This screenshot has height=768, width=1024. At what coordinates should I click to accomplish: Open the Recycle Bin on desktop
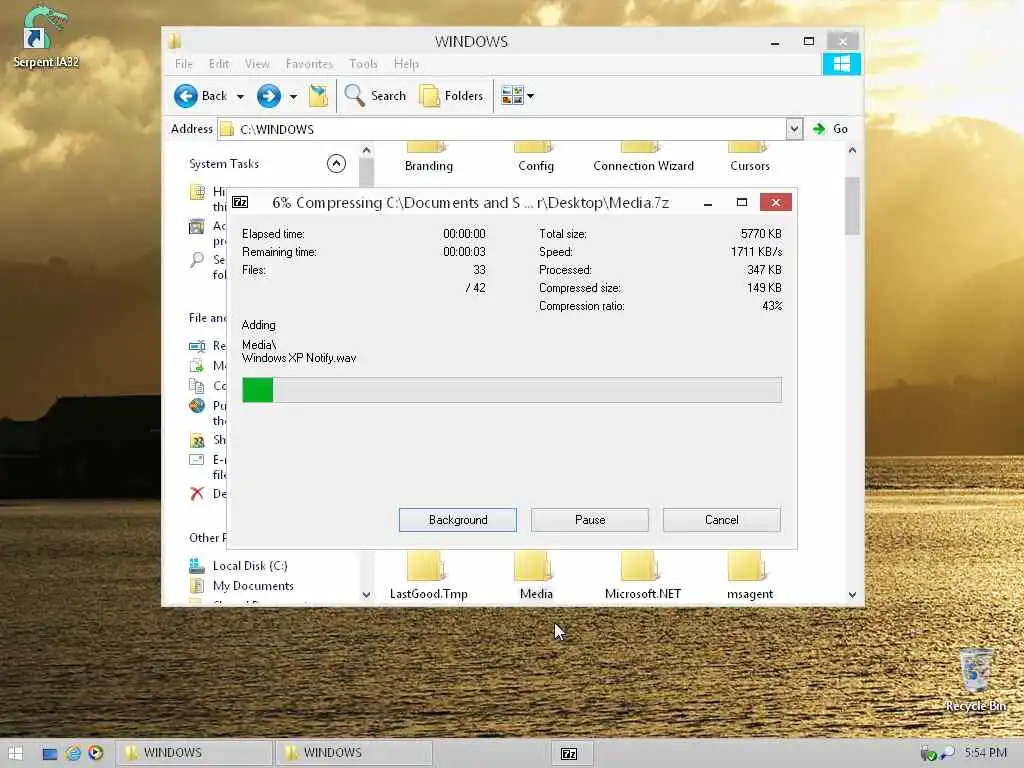(976, 680)
